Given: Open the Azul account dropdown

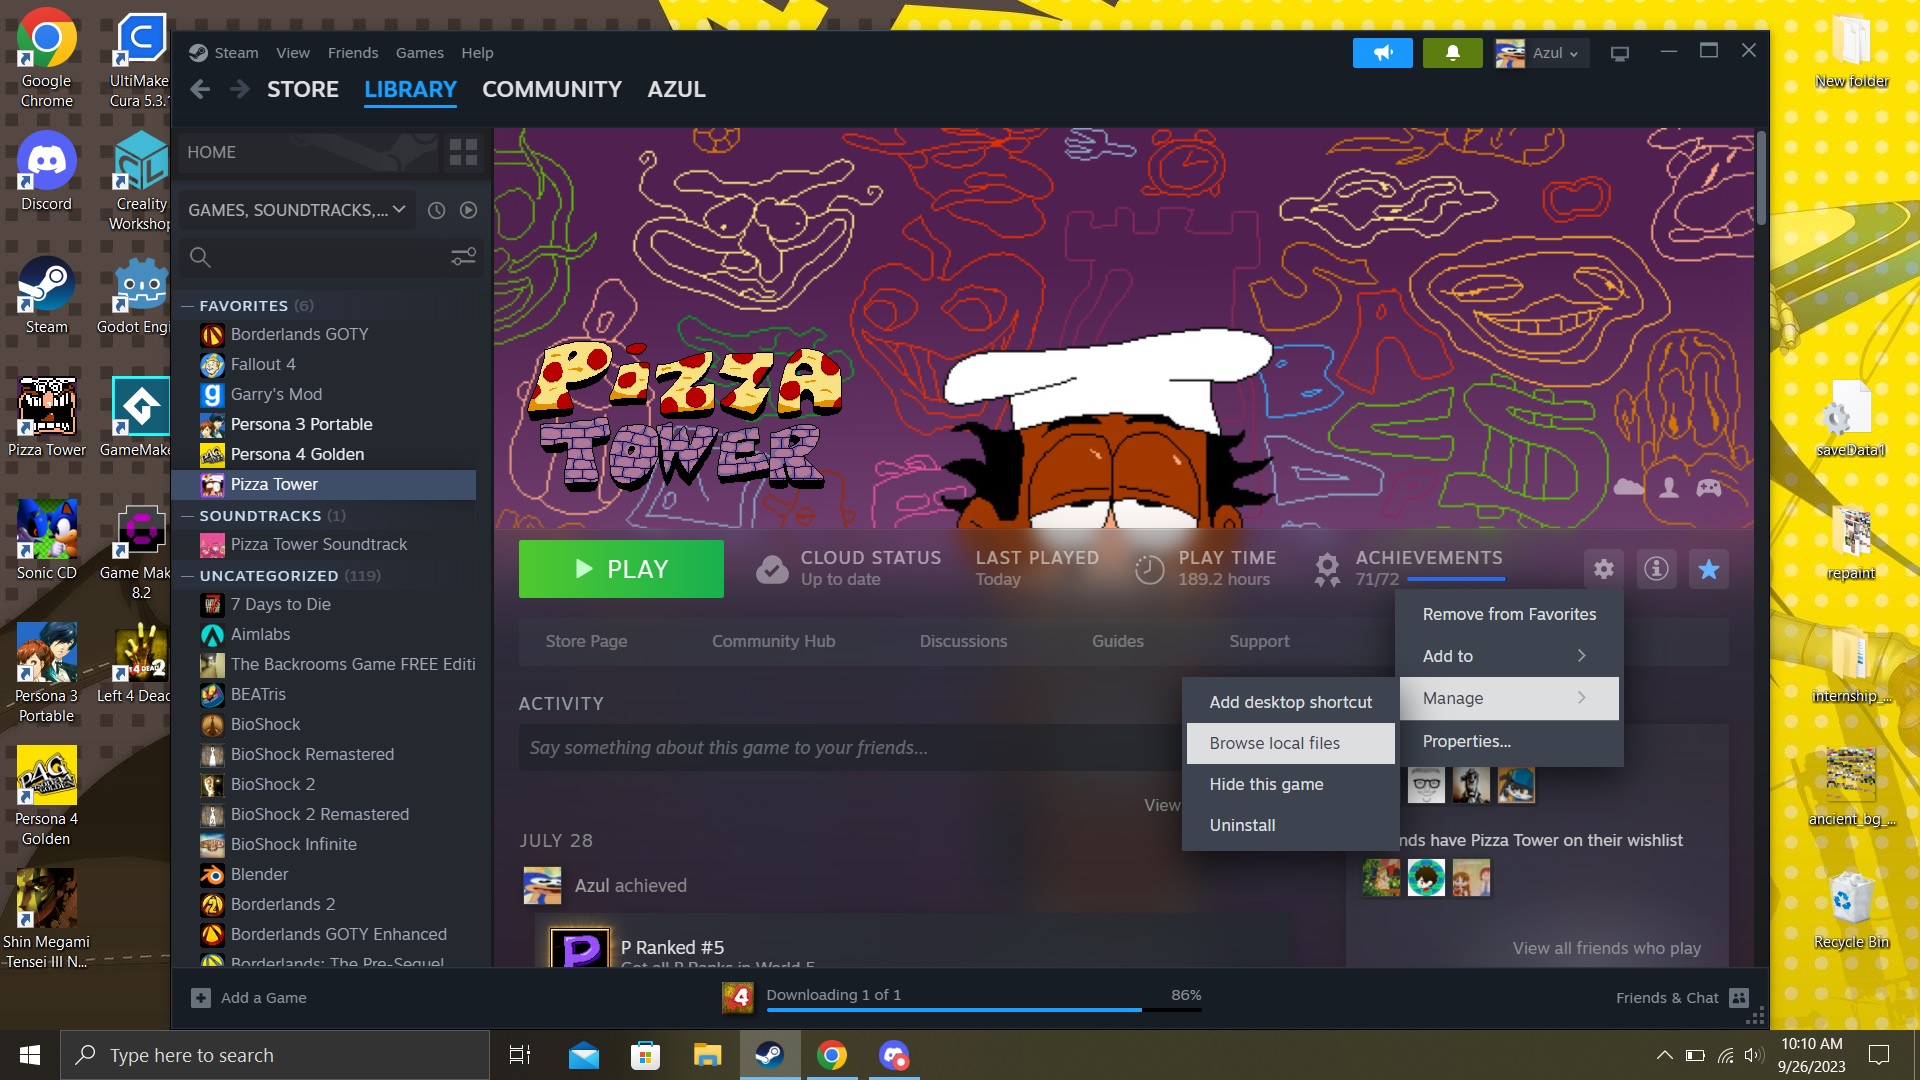Looking at the screenshot, I should click(1541, 52).
